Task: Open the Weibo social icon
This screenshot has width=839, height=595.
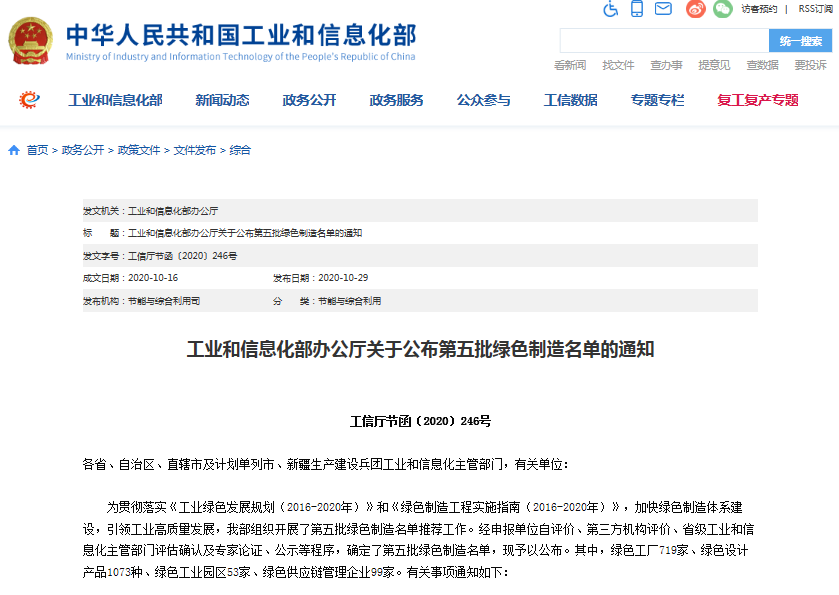Action: (696, 9)
